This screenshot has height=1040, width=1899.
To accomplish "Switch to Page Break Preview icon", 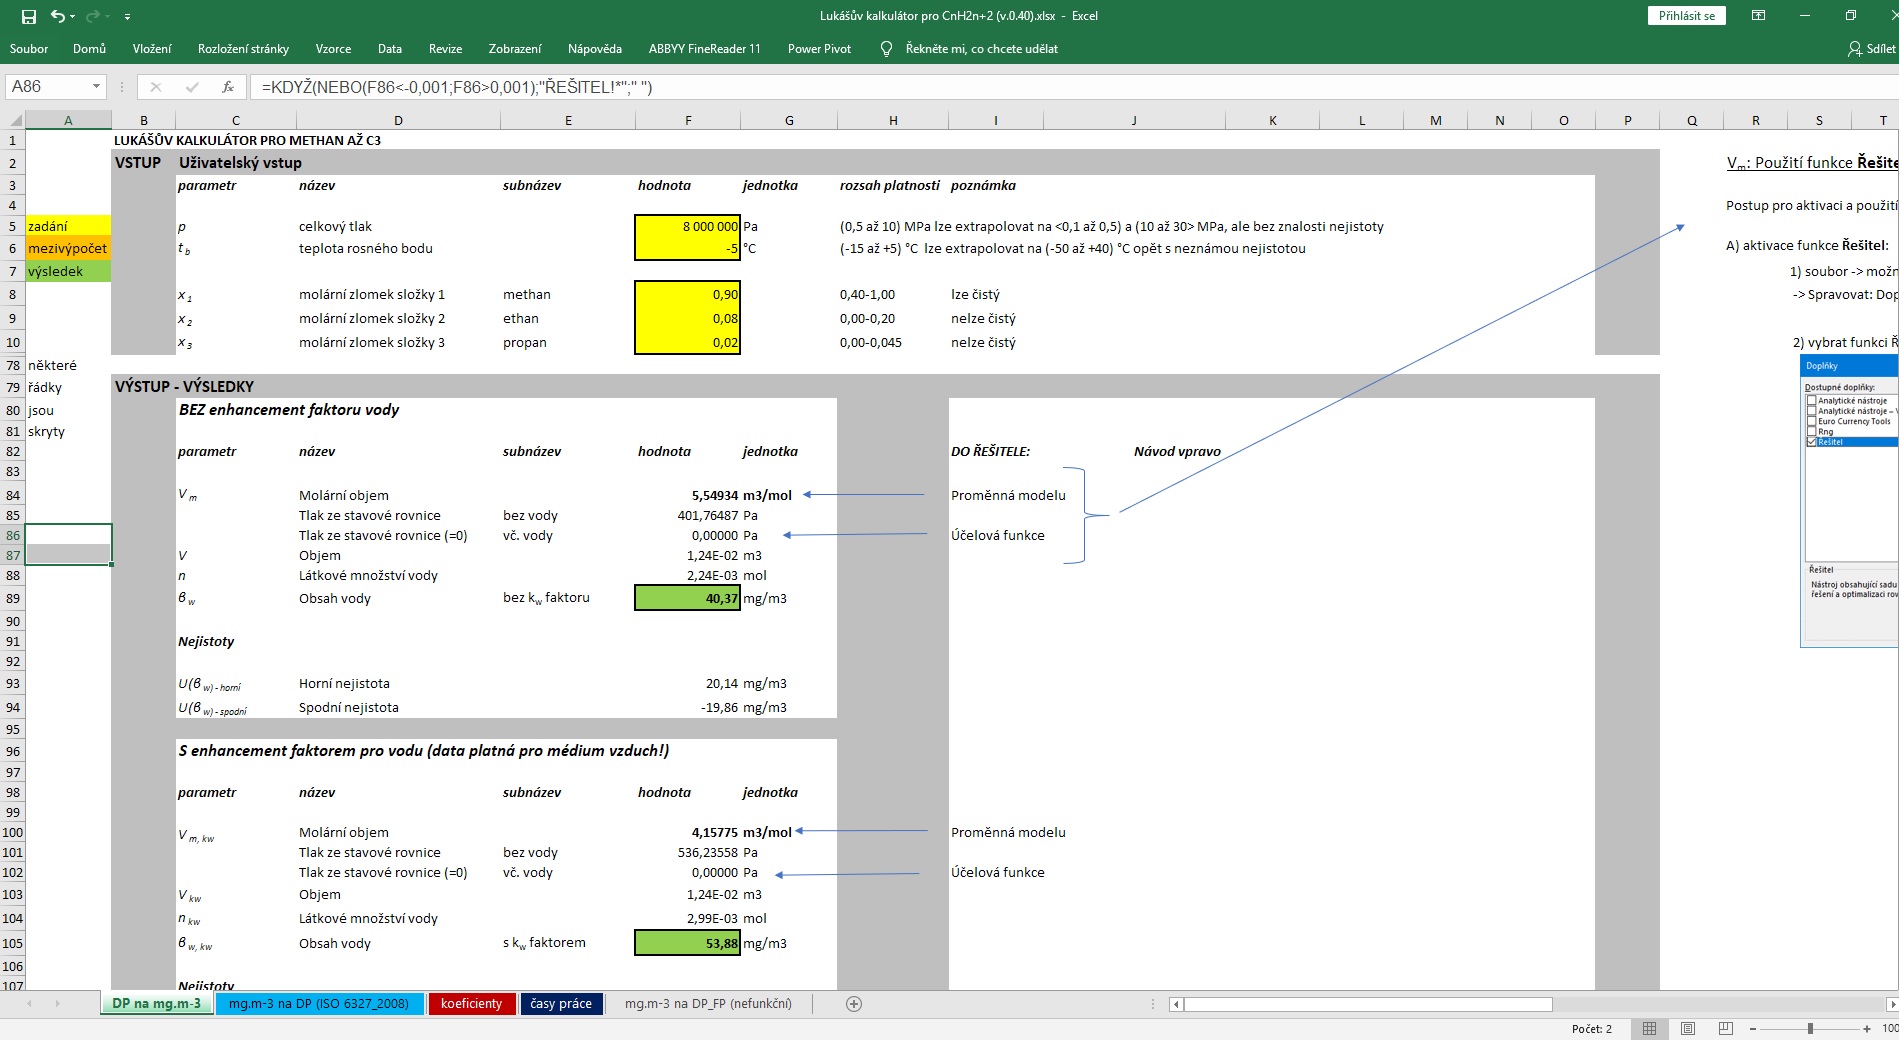I will (x=1726, y=1028).
